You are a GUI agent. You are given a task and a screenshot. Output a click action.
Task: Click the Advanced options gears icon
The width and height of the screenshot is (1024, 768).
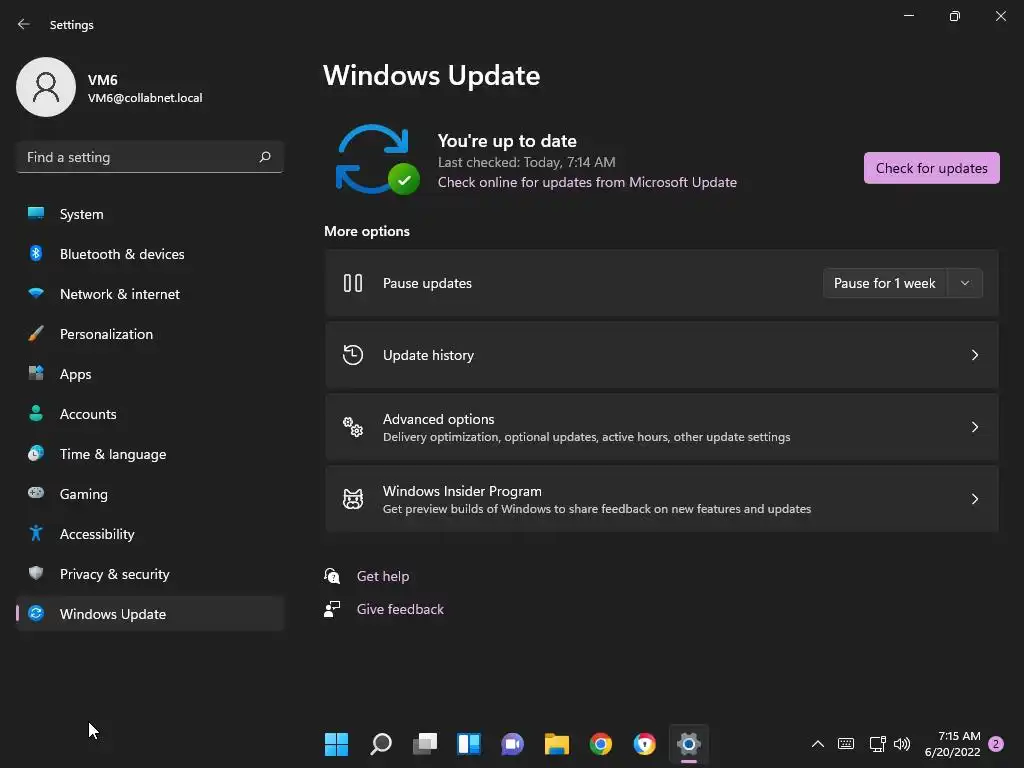pos(353,427)
